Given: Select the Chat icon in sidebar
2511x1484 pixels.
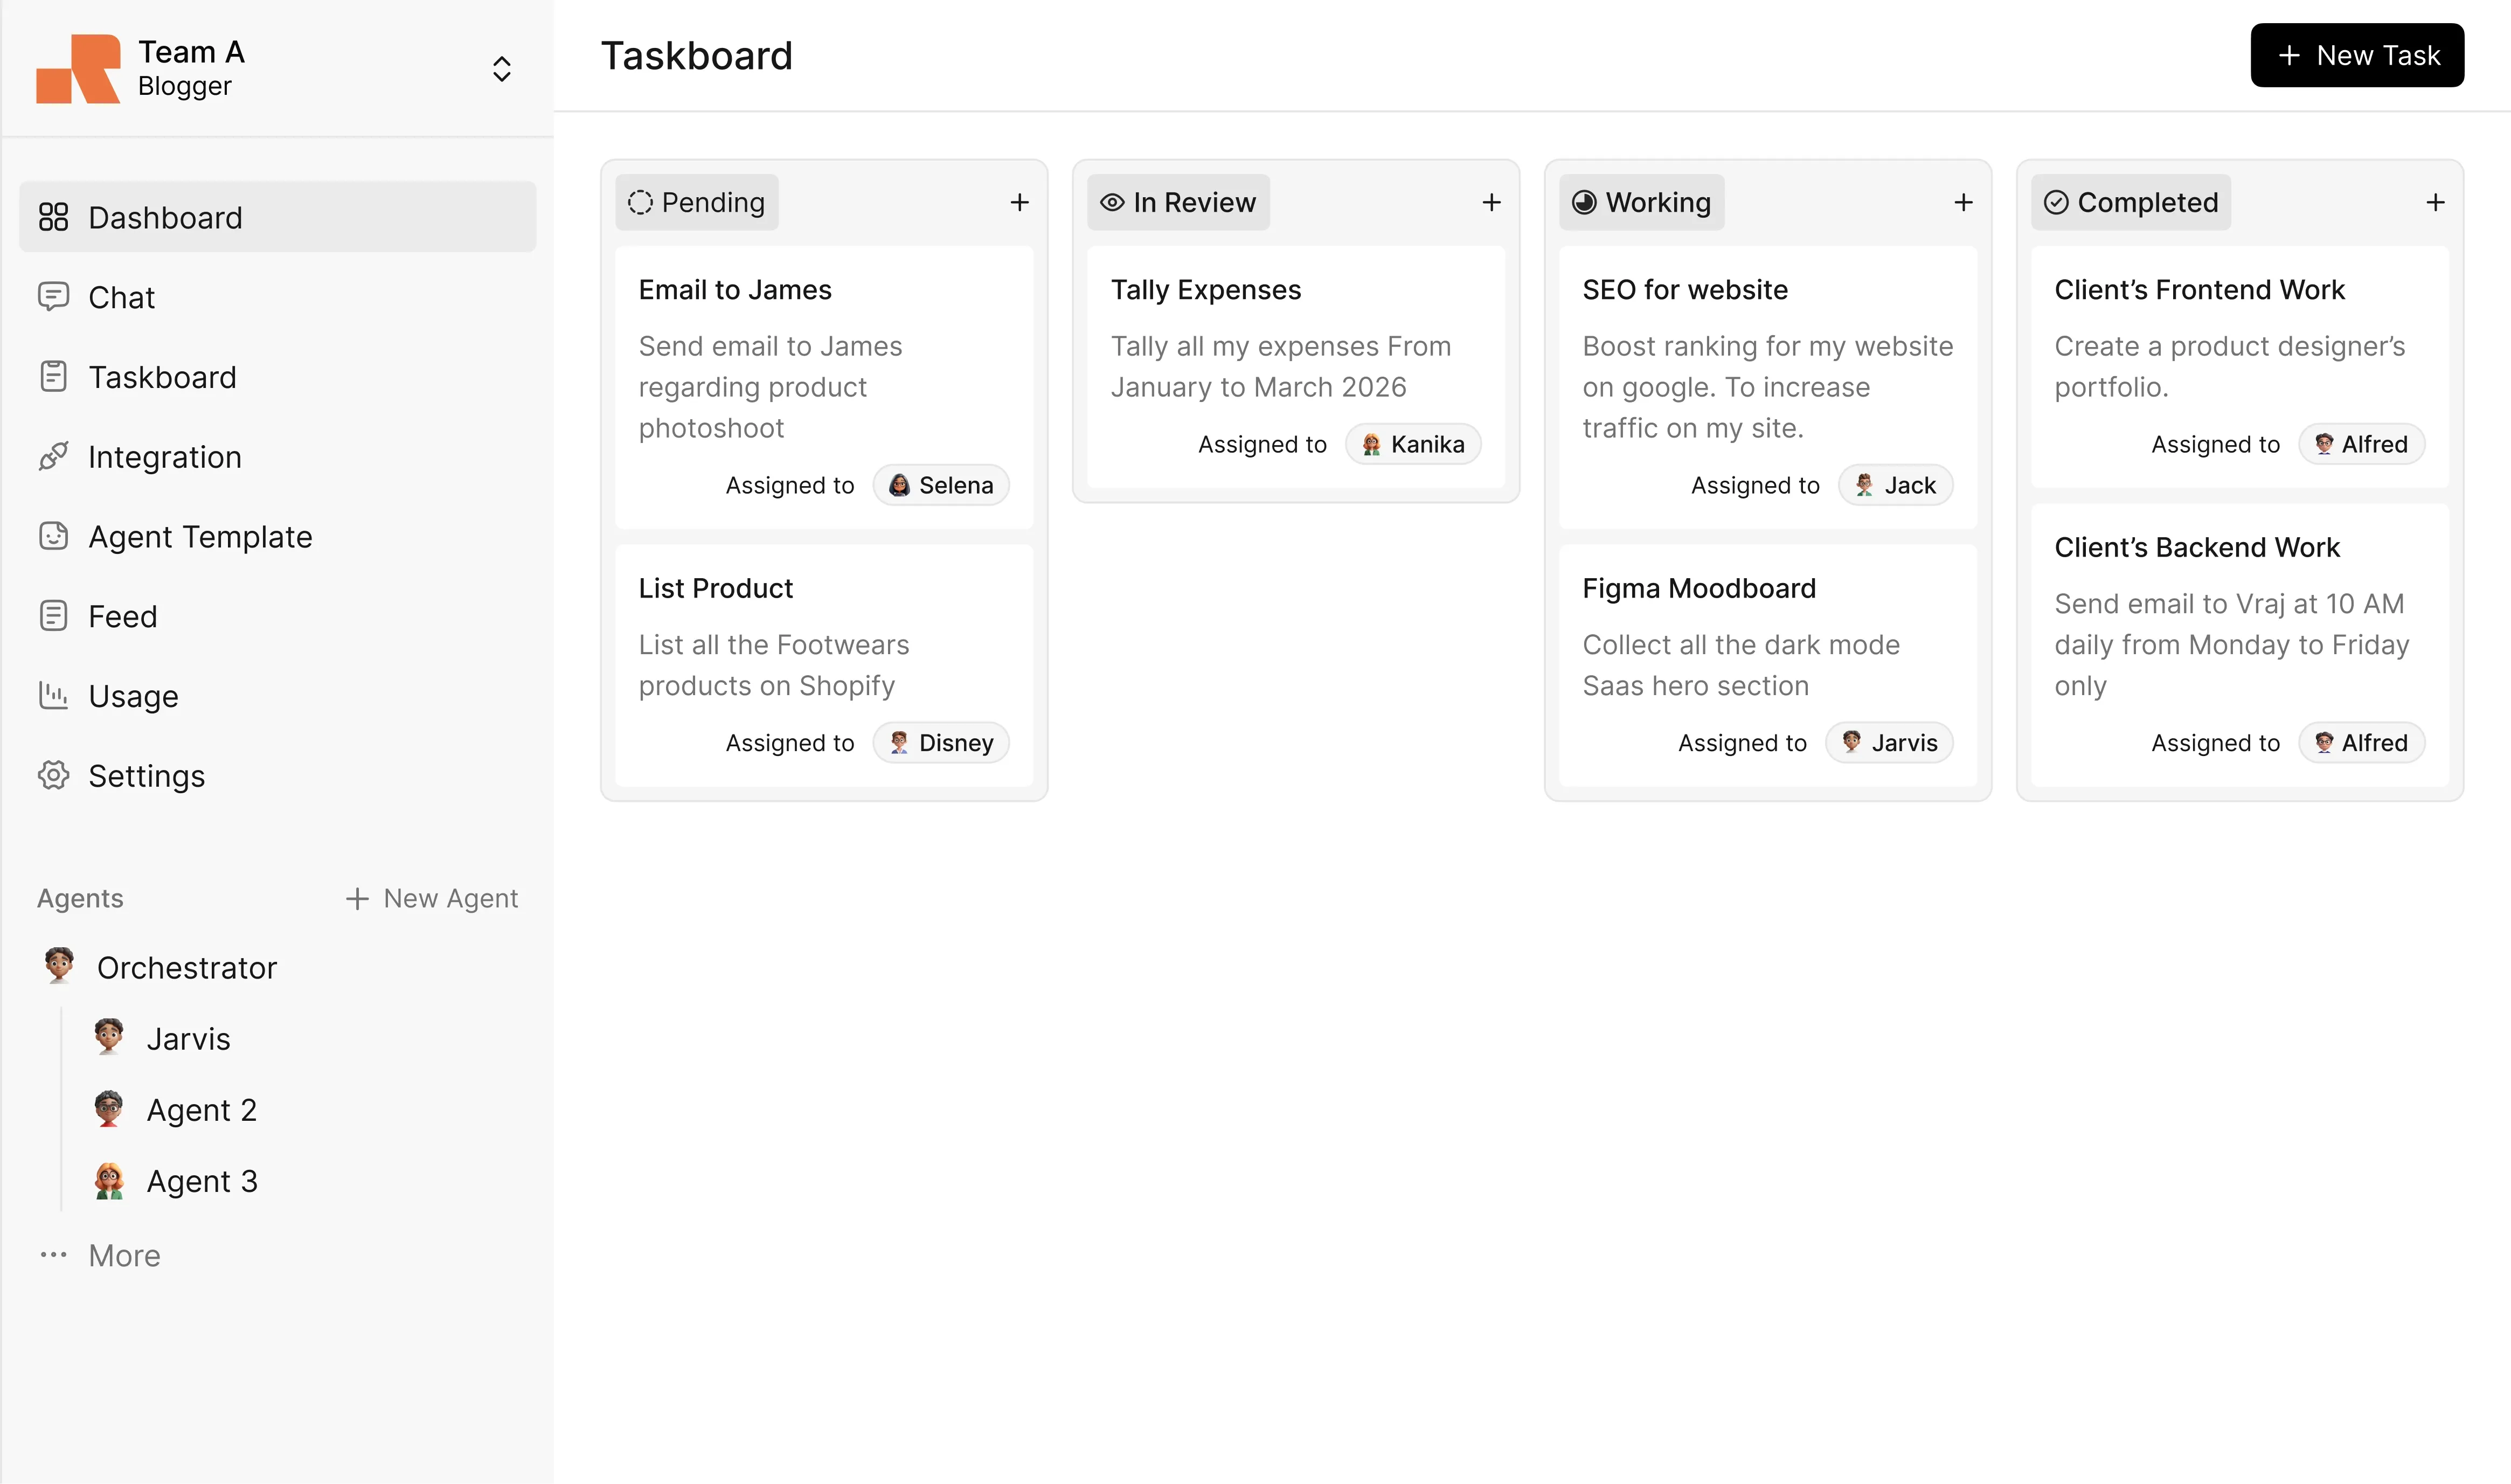Looking at the screenshot, I should [x=53, y=296].
